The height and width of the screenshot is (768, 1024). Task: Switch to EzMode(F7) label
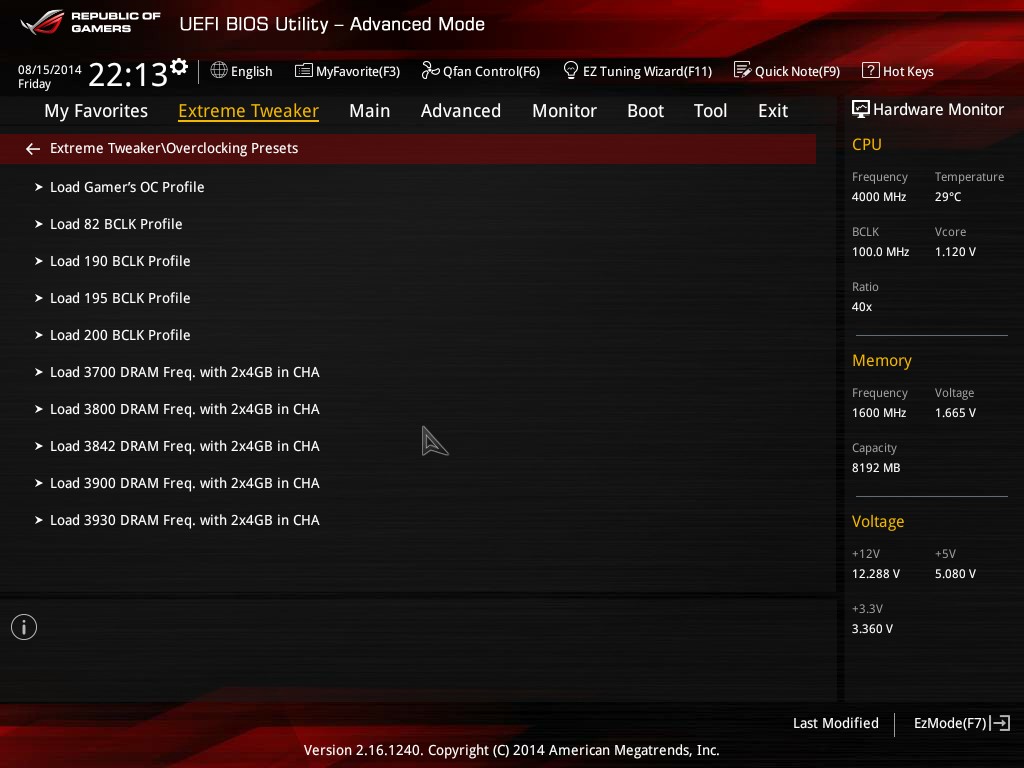tap(950, 723)
